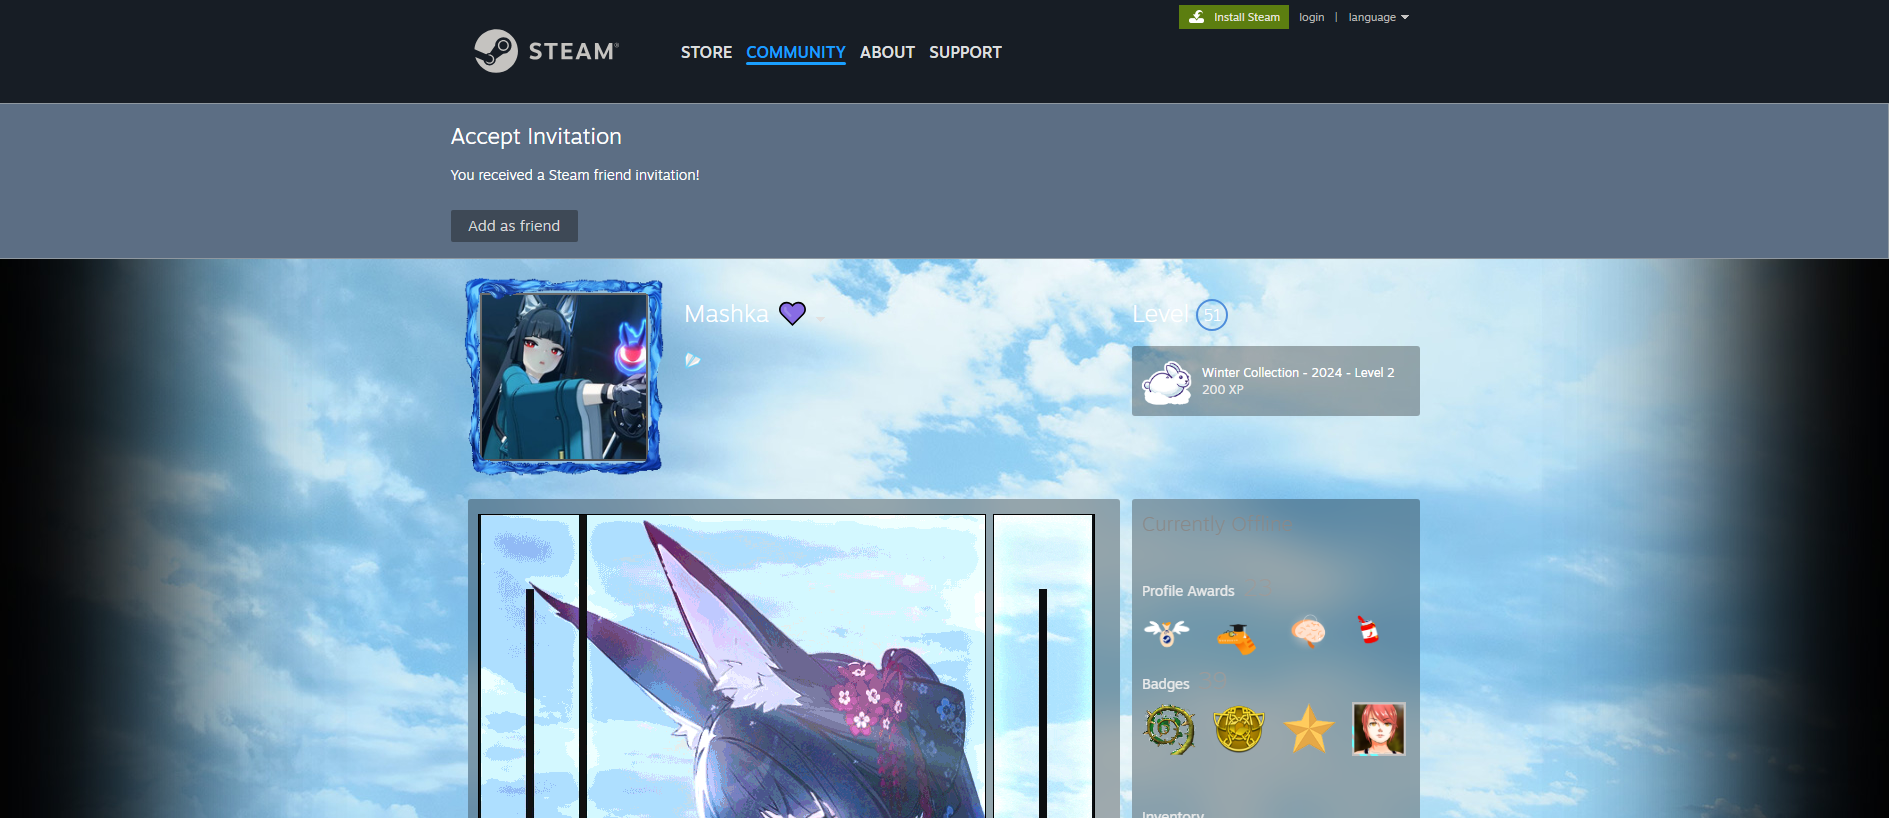Open the red-haired character badge
Screen dimensions: 1889x818
point(1379,729)
